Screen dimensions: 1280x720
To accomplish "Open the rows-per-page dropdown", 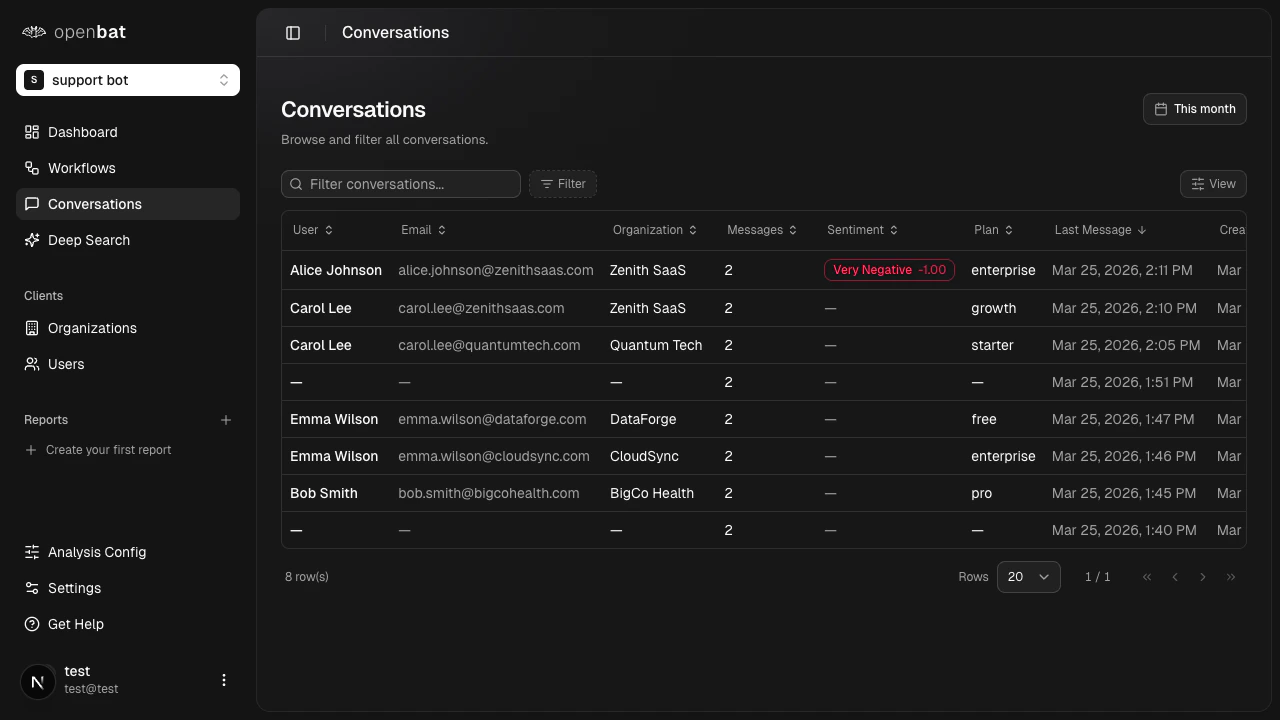I will [x=1028, y=577].
